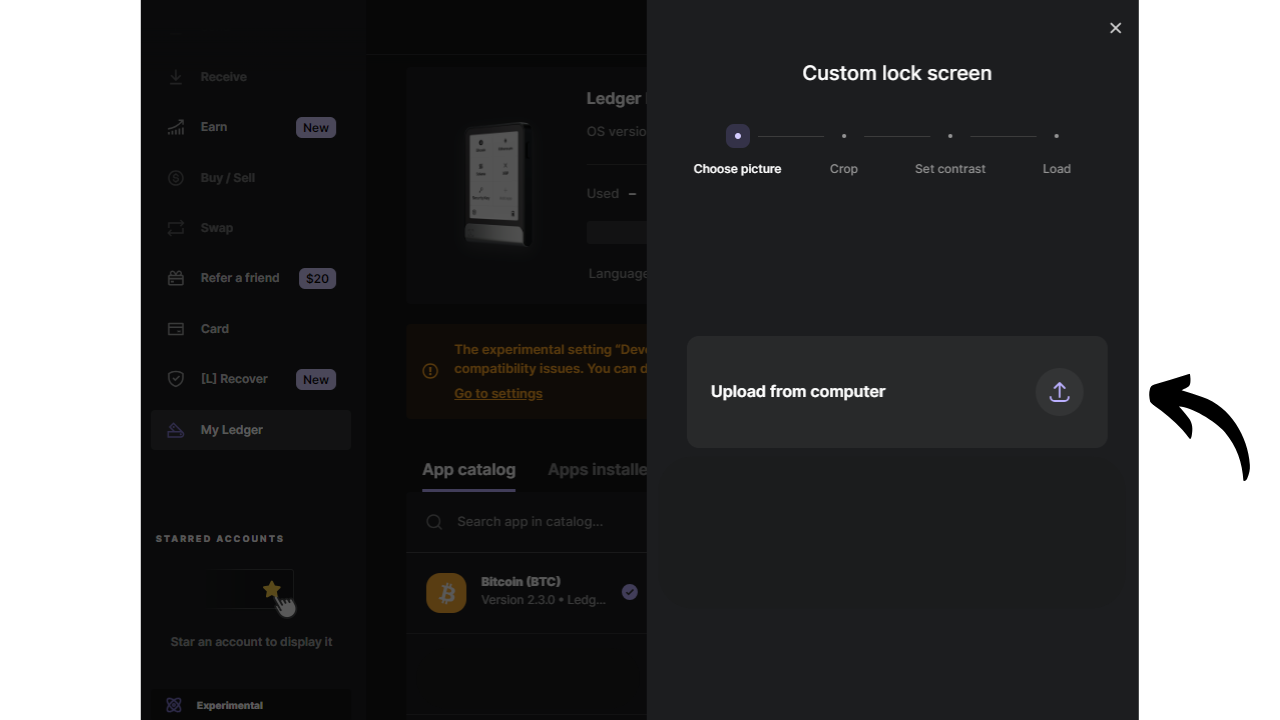Click the Refer a friend gift icon
This screenshot has width=1280, height=720.
(176, 278)
